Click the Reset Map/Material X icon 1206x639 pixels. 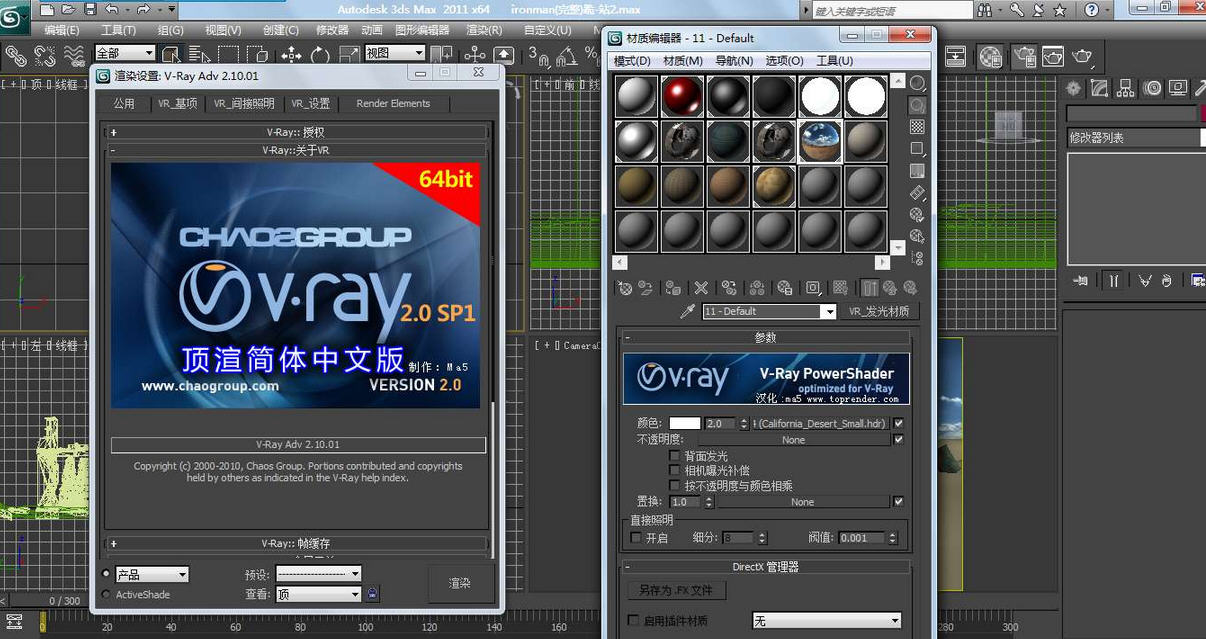(701, 288)
